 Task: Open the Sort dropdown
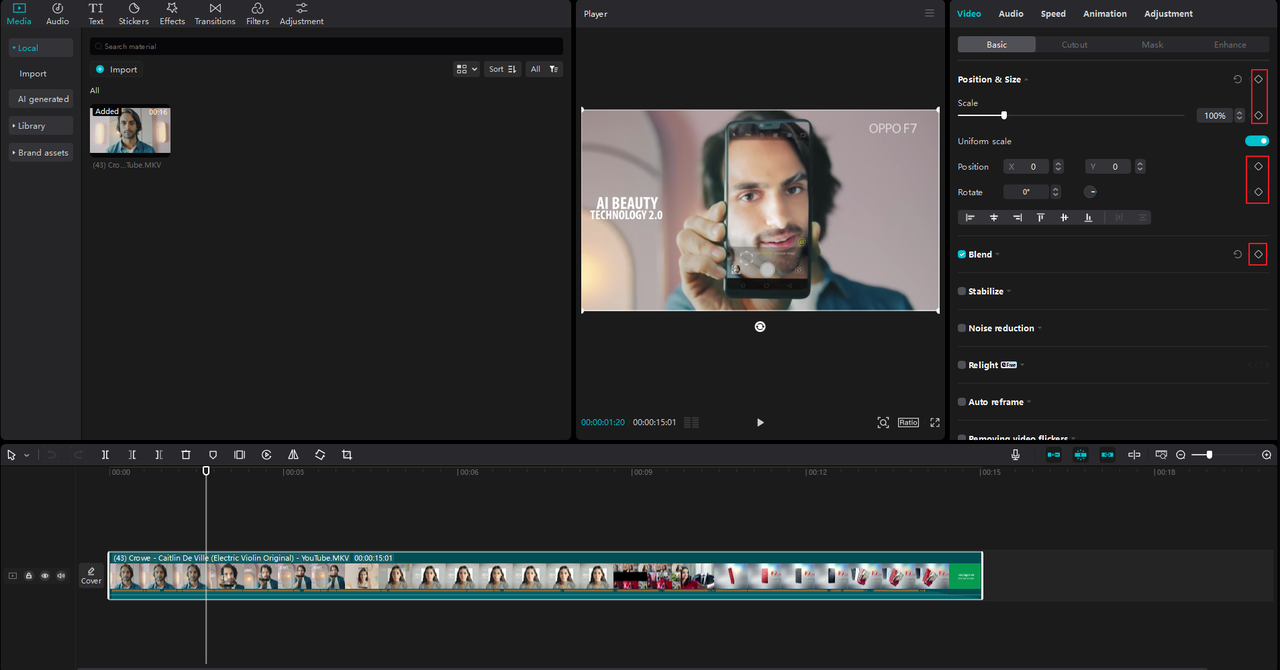tap(503, 69)
